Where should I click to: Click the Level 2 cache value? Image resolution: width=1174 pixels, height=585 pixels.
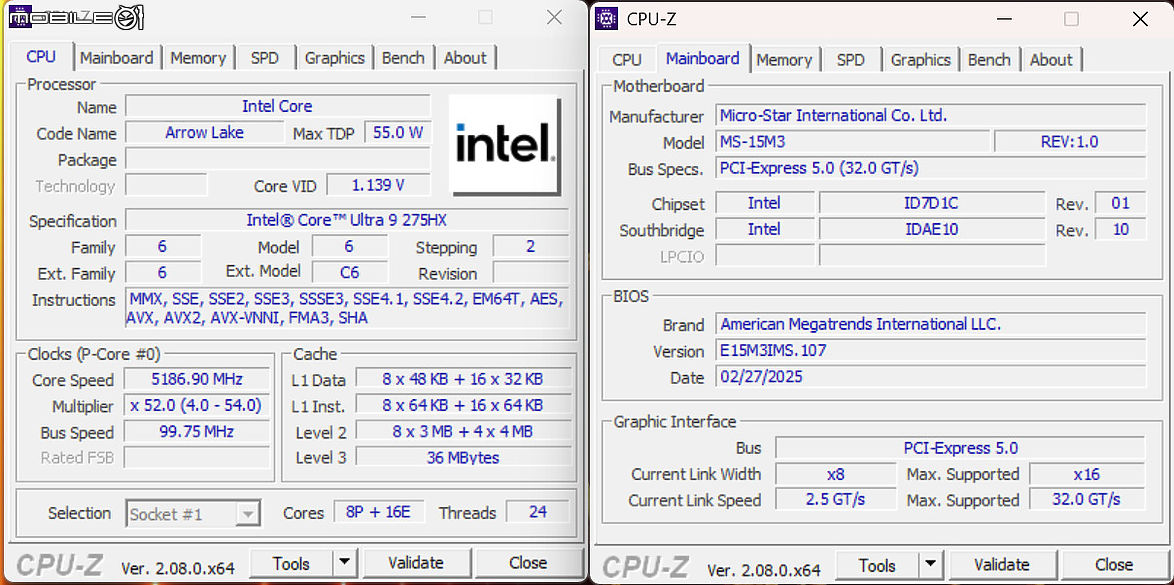(x=463, y=431)
